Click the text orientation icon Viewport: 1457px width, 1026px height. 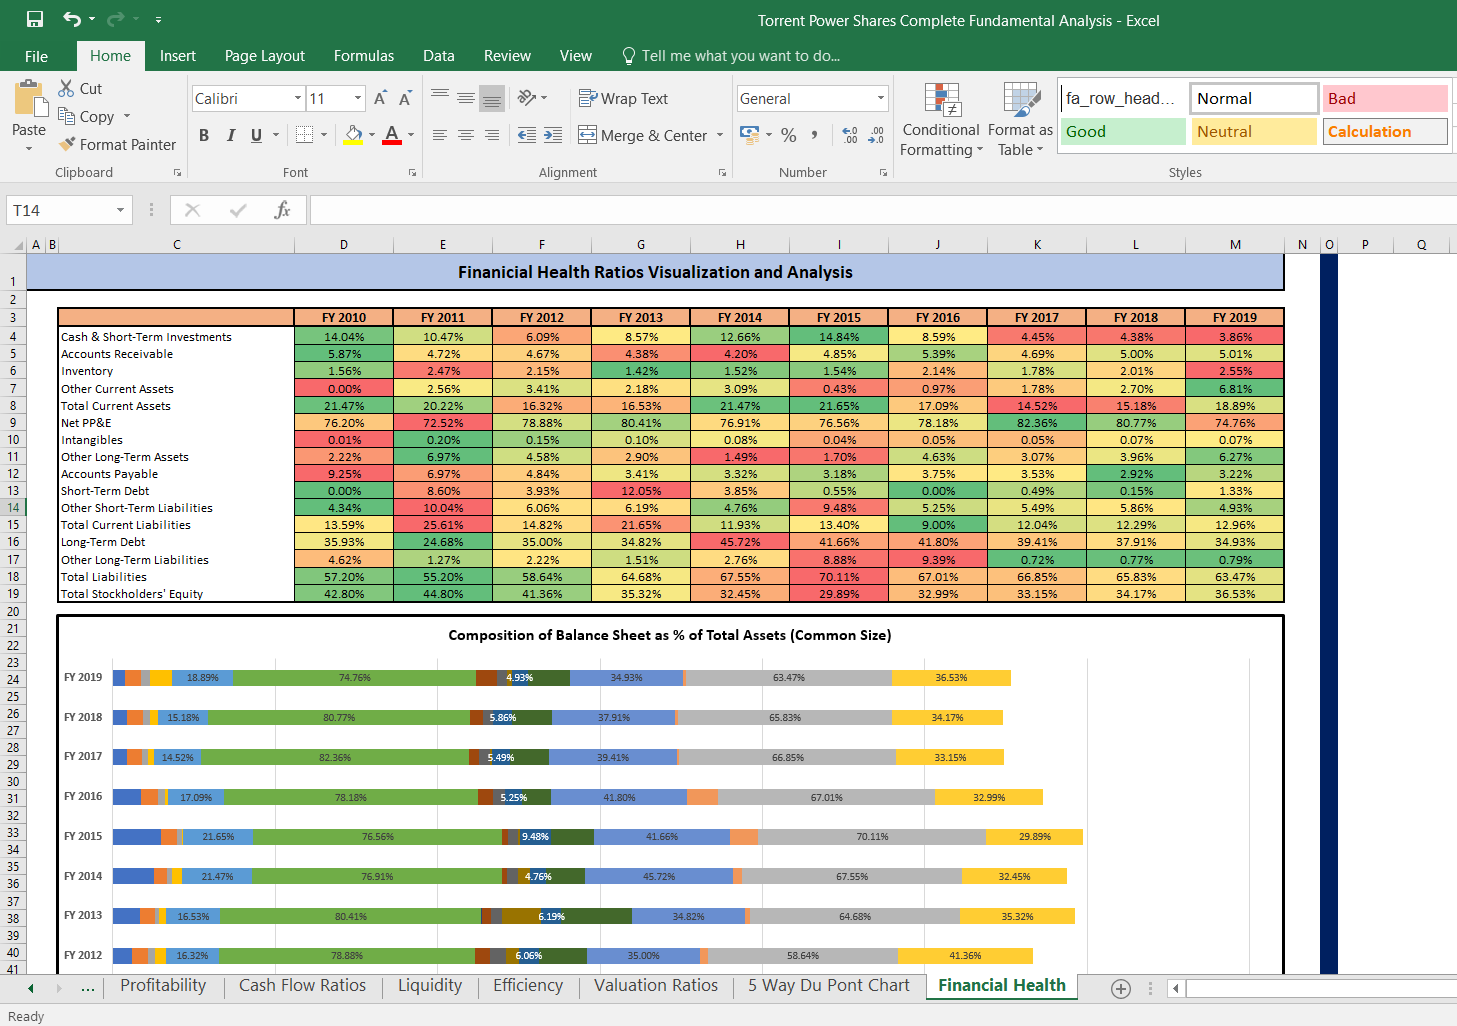coord(527,97)
